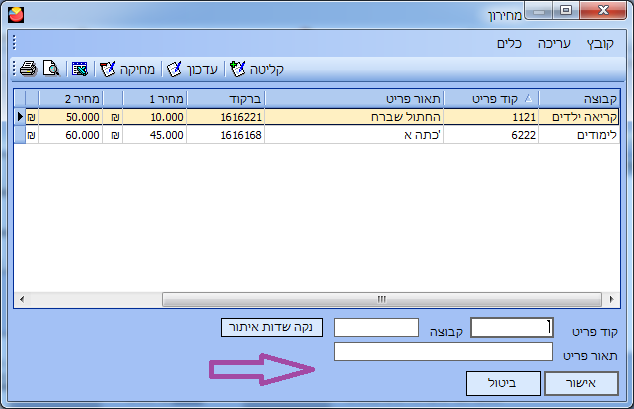Click price cell 60.000
634x409 pixels.
71,135
